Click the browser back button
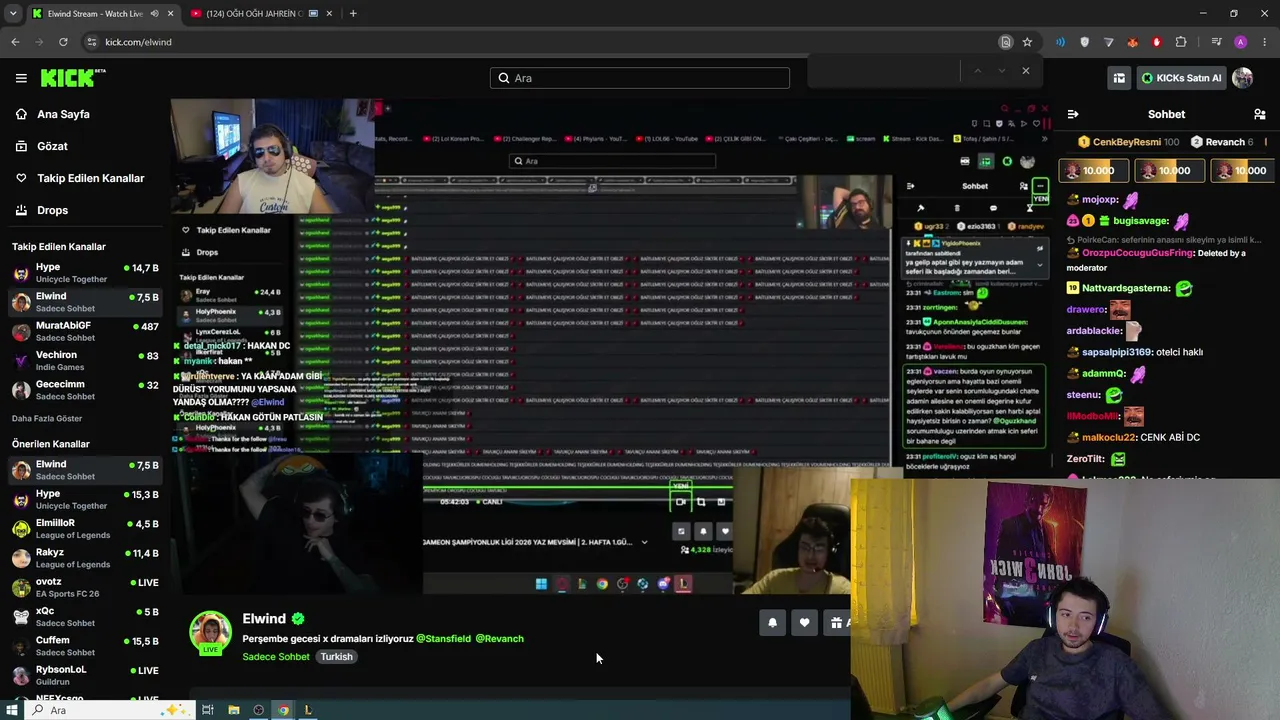The image size is (1280, 720). [x=15, y=42]
